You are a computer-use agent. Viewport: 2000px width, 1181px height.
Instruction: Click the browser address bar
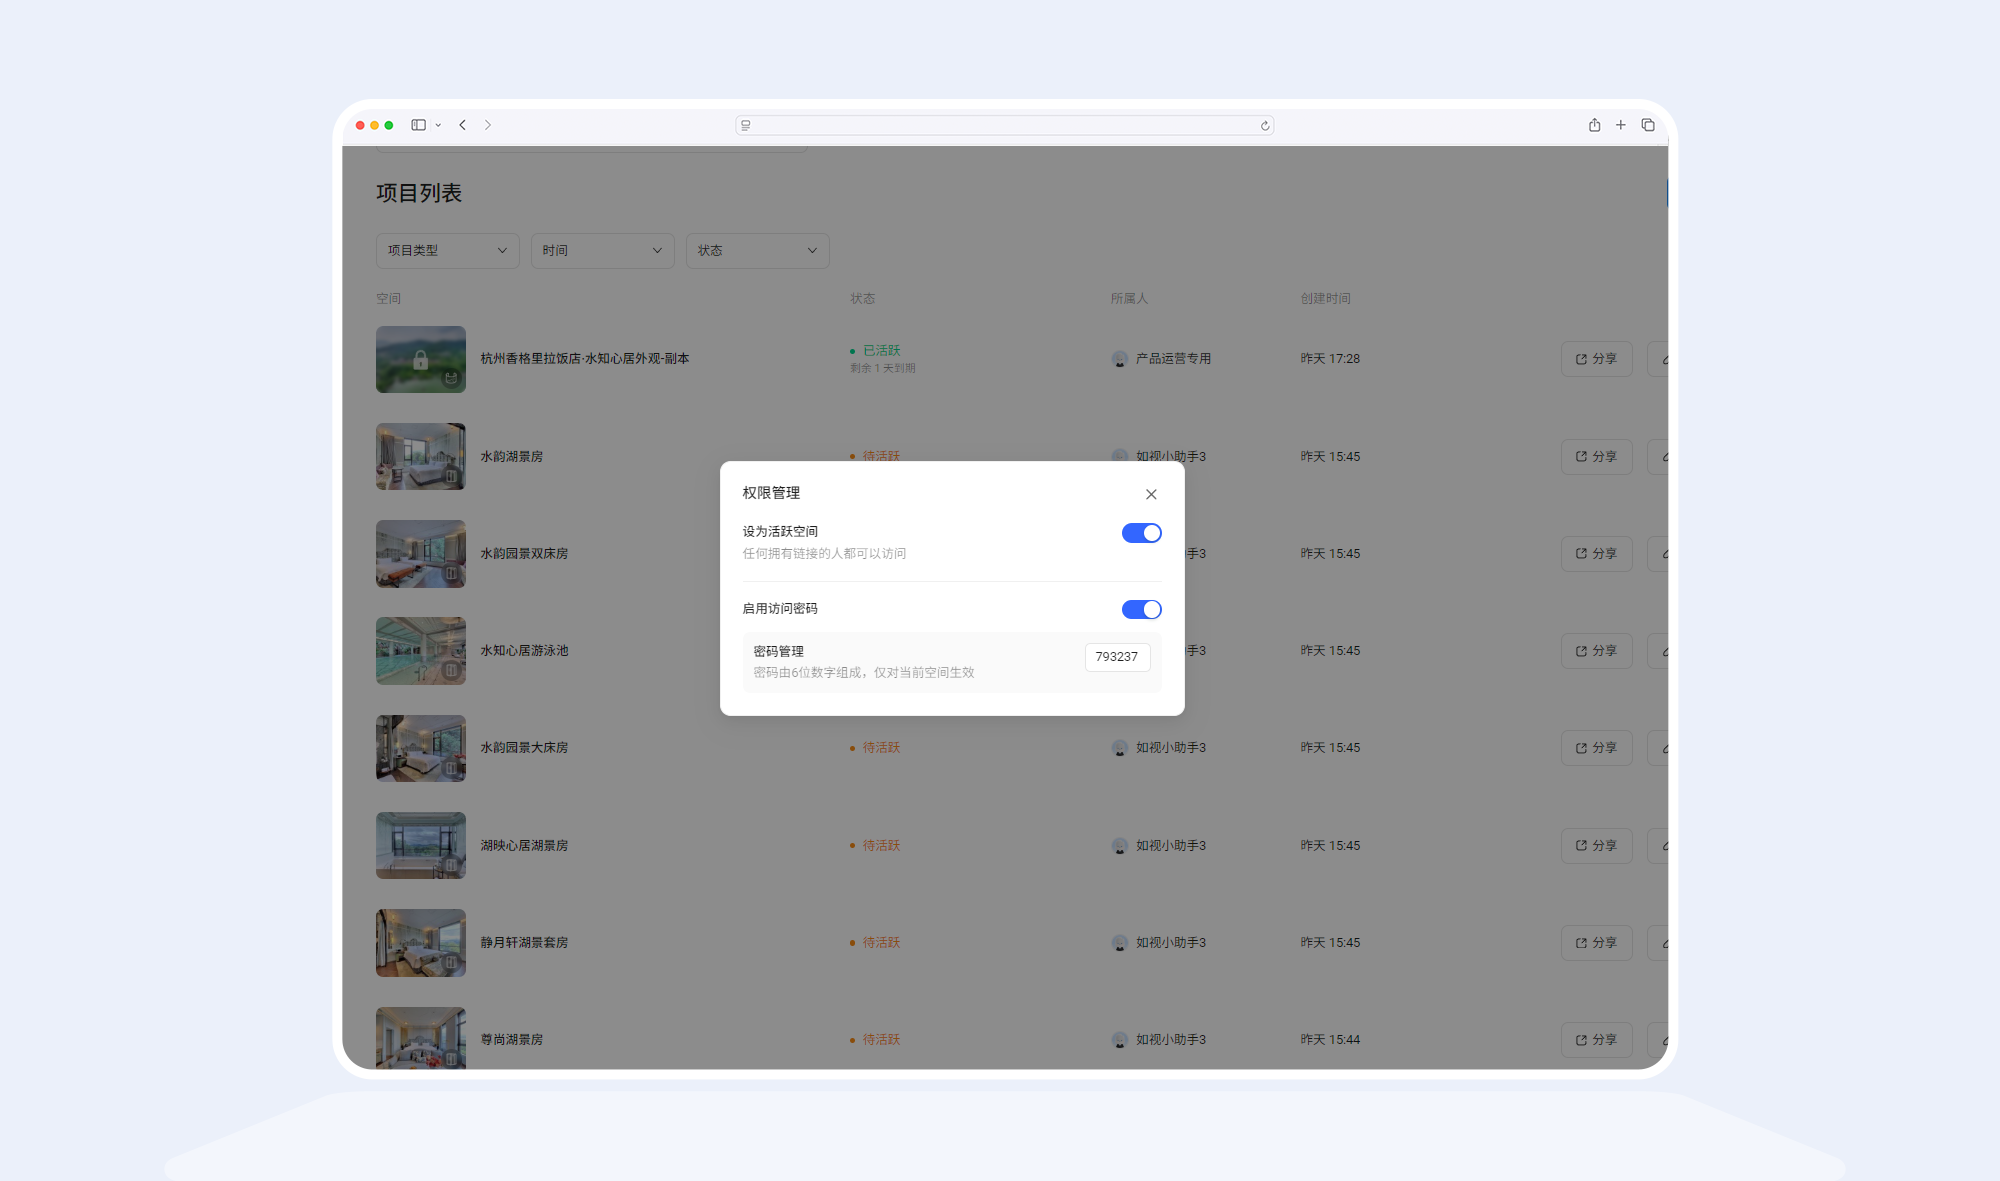coord(1004,126)
